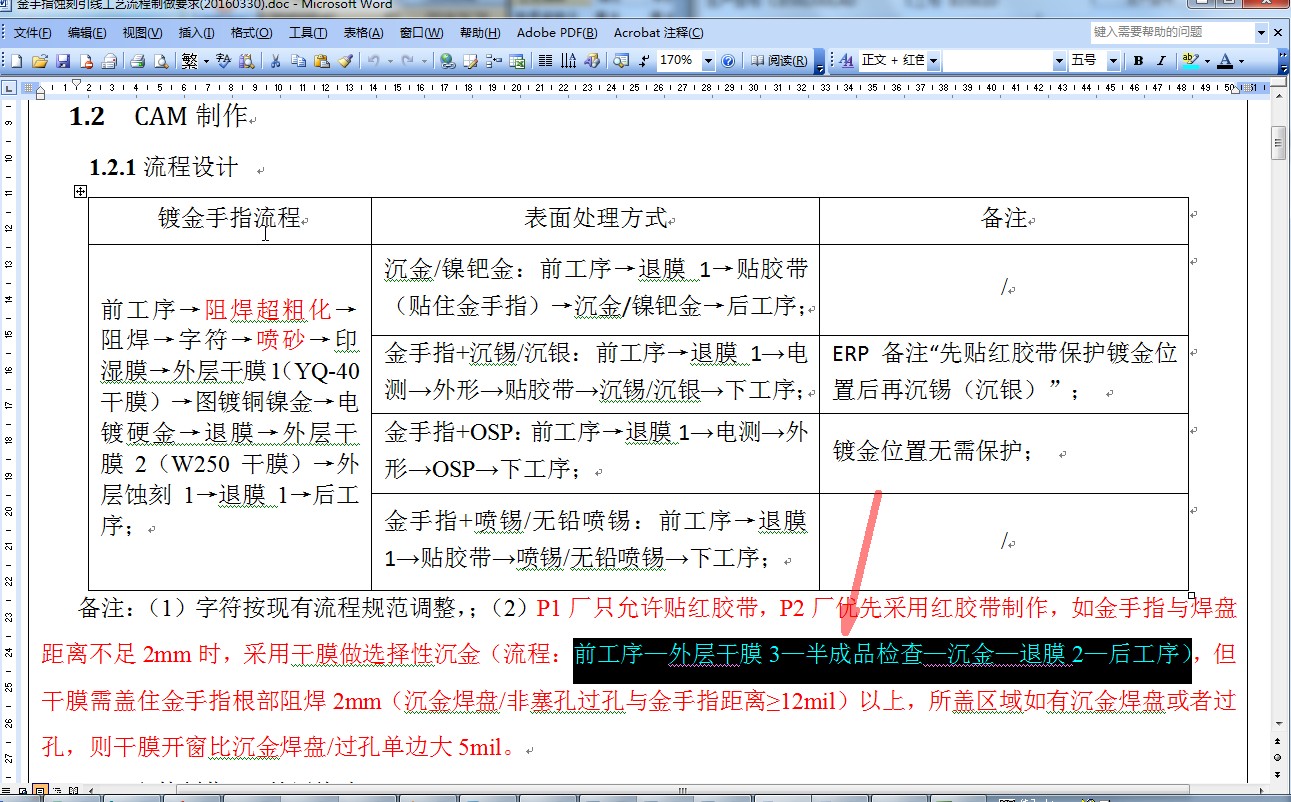Image resolution: width=1291 pixels, height=802 pixels.
Task: Apply highlight color to text
Action: tap(1190, 61)
